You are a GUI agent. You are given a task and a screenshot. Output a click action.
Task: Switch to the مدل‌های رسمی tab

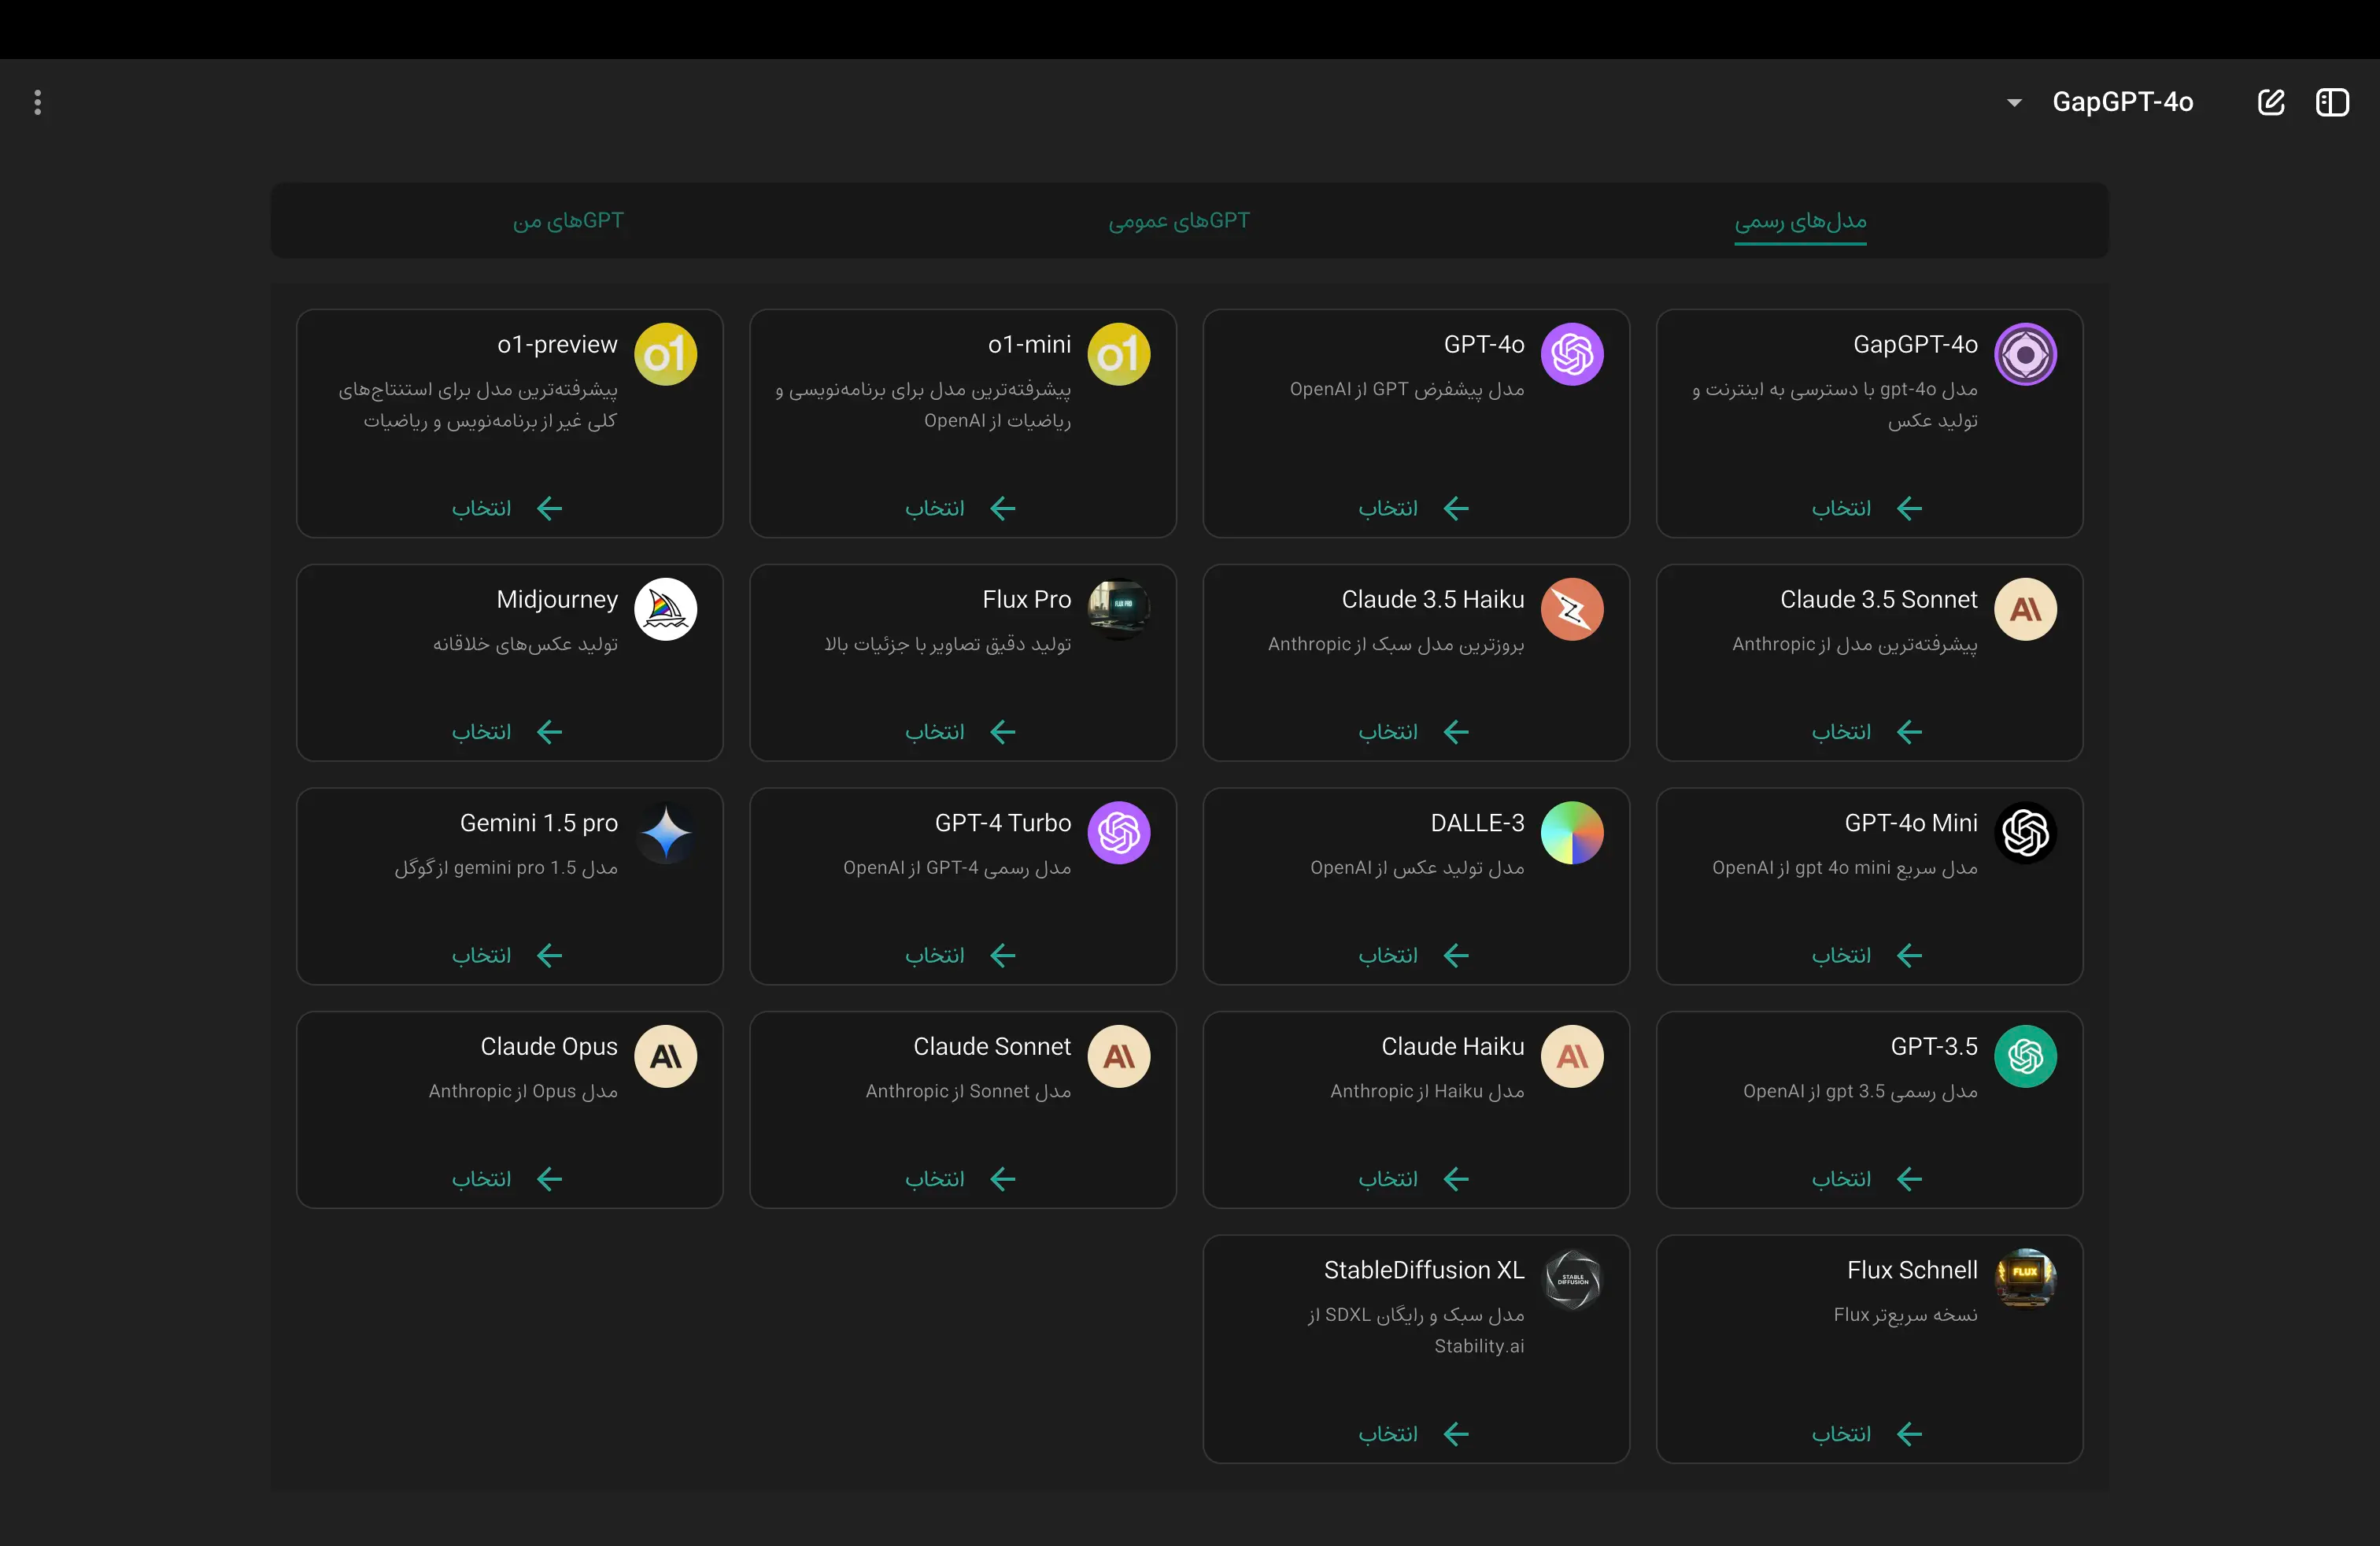point(1800,221)
